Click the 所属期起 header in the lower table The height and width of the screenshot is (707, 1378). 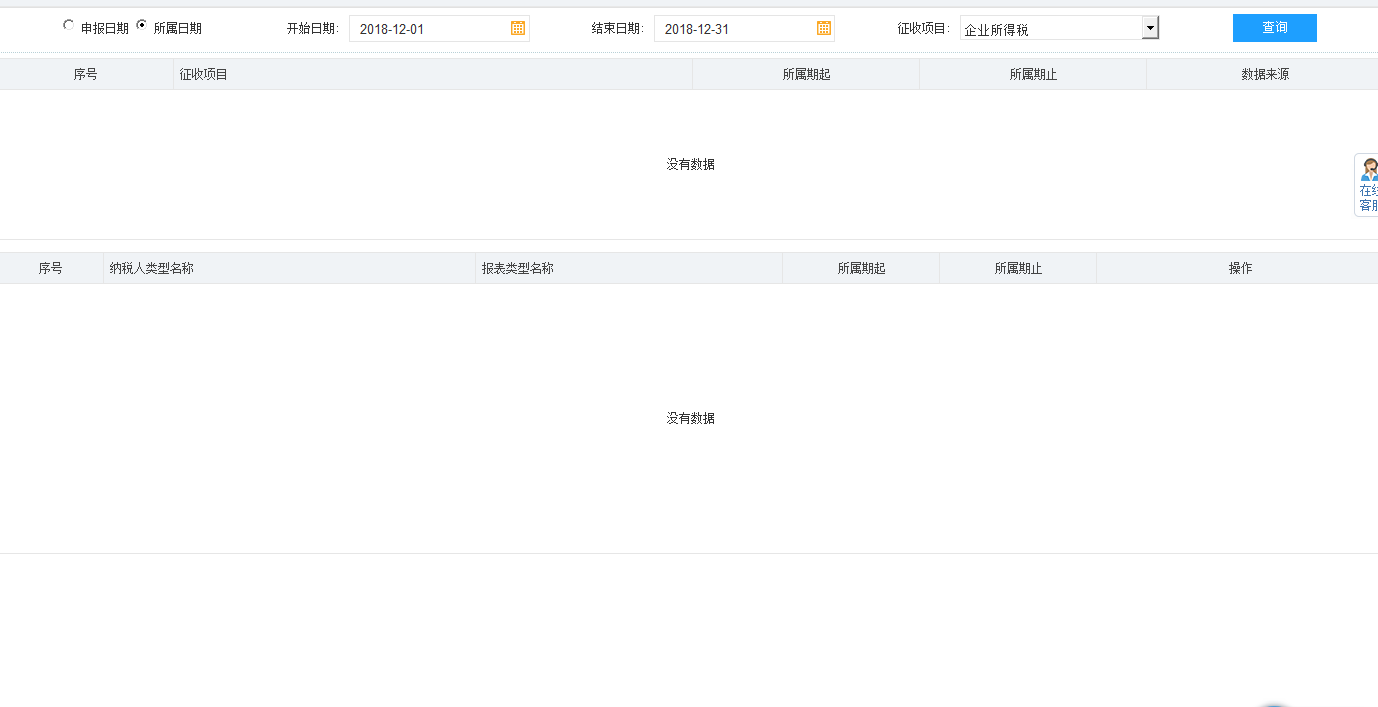[x=861, y=268]
